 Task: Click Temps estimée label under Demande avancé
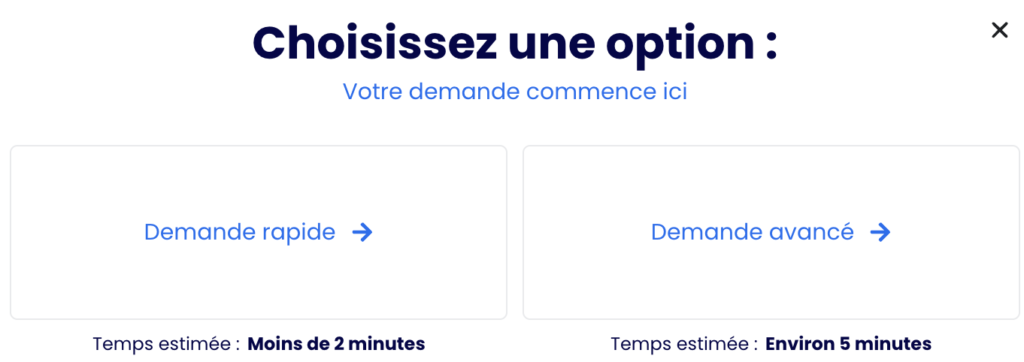685,343
